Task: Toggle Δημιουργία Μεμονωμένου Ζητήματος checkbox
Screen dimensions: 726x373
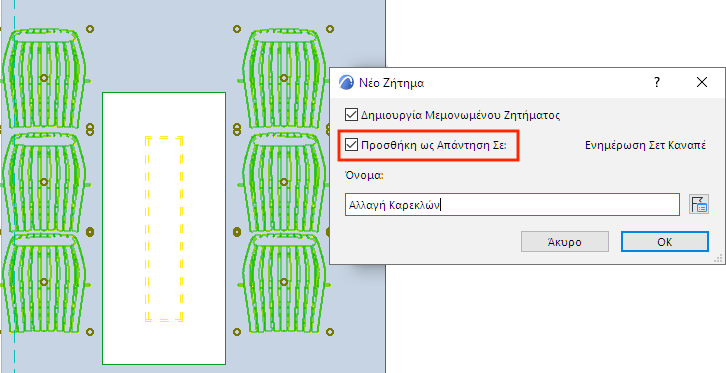Action: (x=351, y=115)
